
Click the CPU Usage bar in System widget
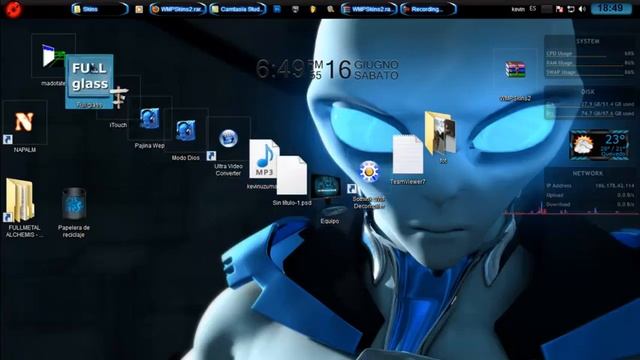tap(590, 53)
